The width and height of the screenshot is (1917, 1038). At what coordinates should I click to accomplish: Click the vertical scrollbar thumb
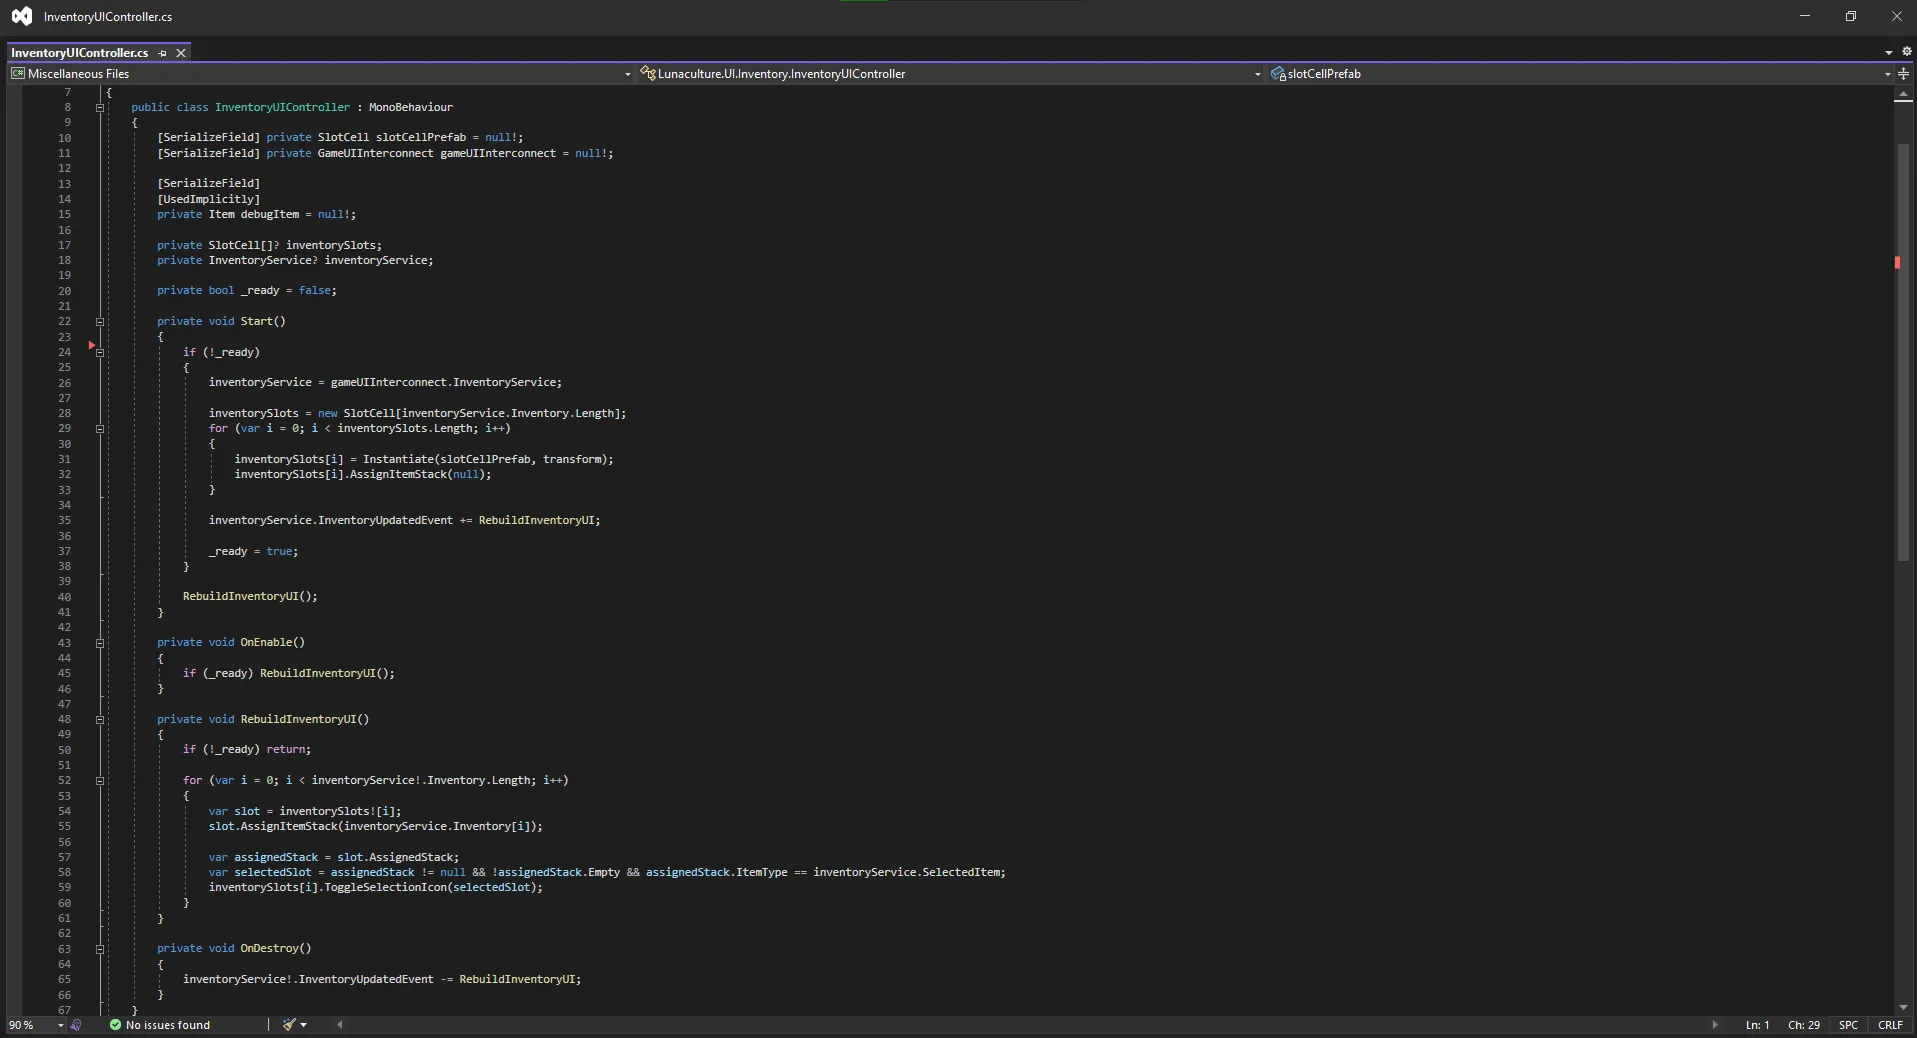click(x=1903, y=352)
